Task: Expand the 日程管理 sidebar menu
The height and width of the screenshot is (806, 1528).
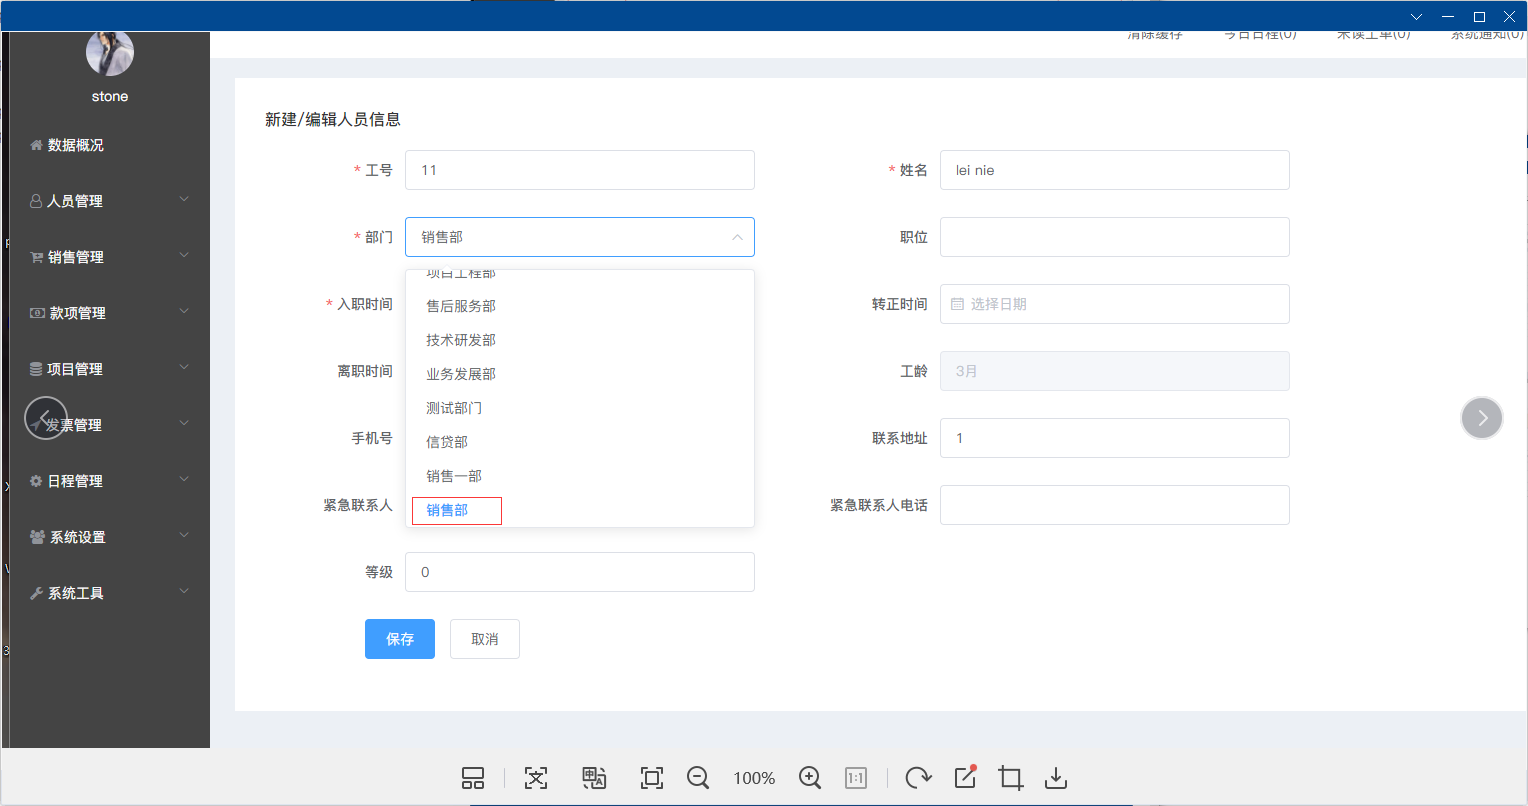Action: pyautogui.click(x=110, y=481)
